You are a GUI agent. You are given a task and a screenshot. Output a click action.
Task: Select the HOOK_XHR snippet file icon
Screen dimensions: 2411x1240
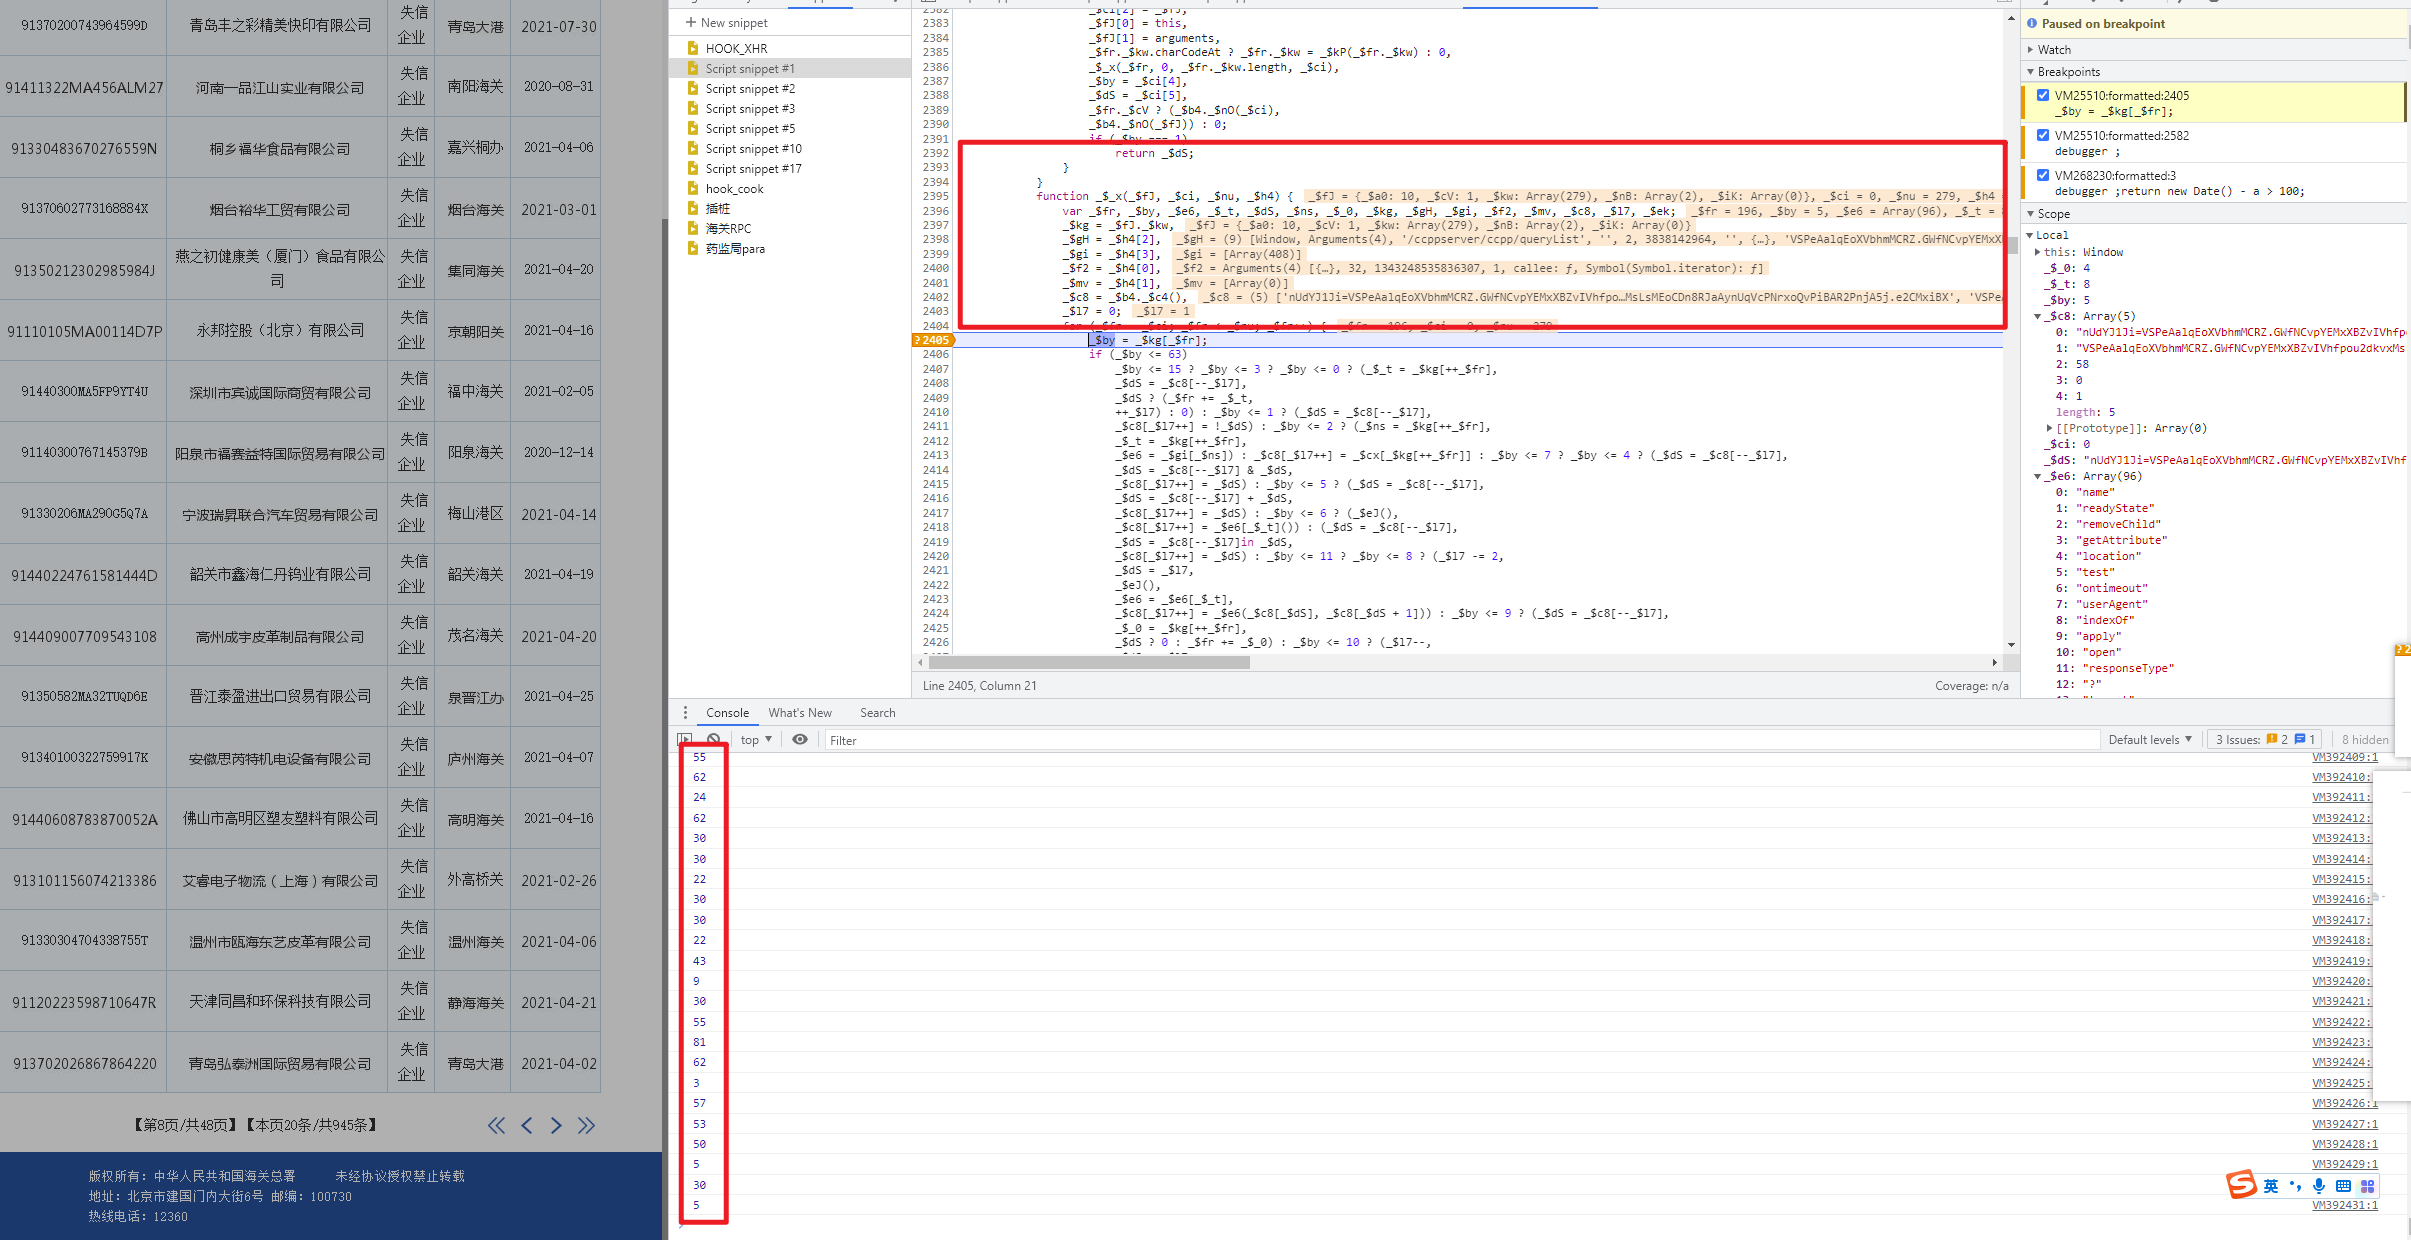(692, 48)
